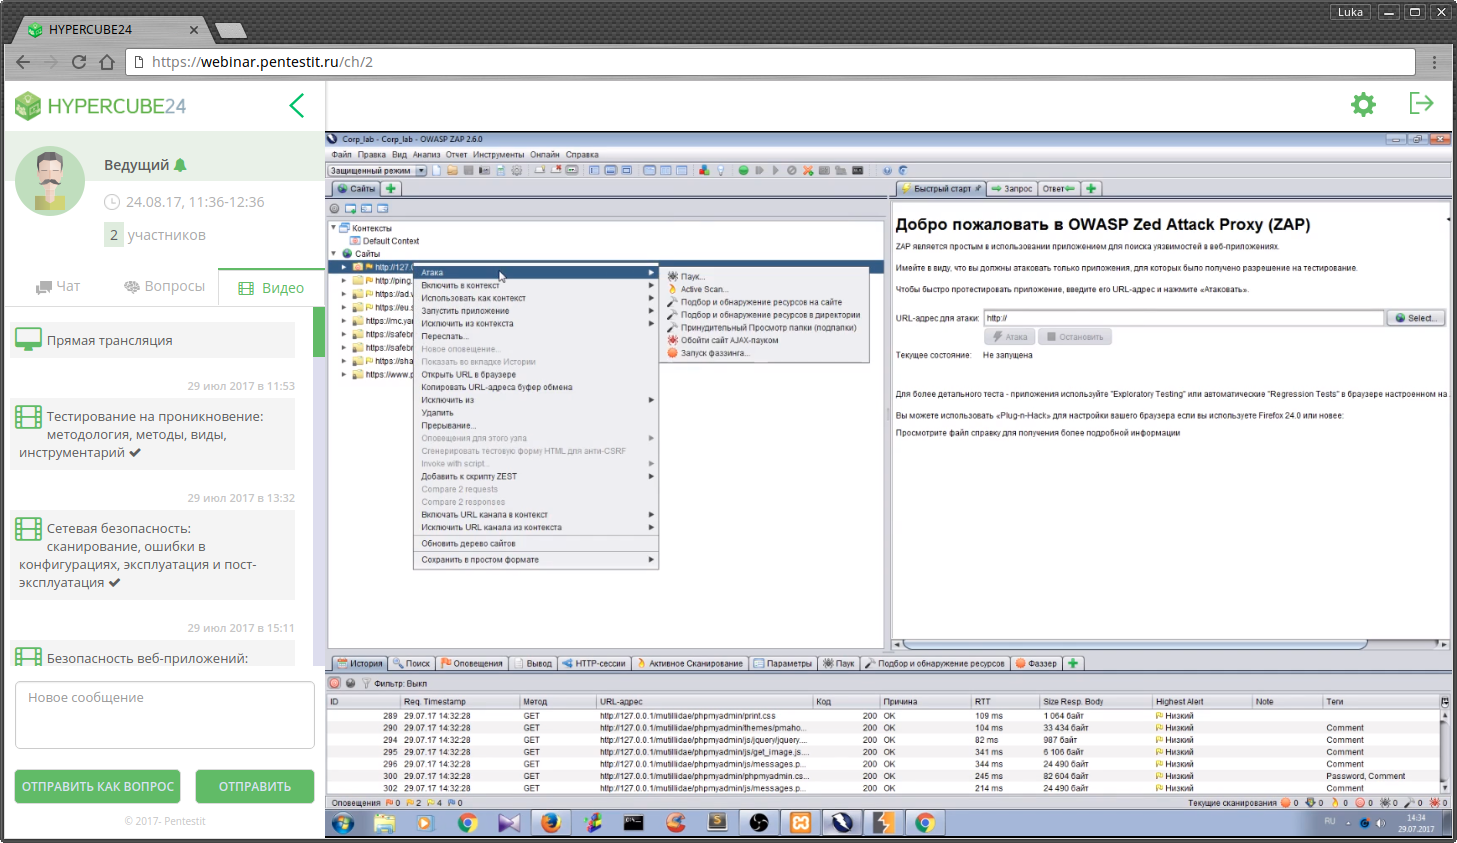Toggle the red record circle in History toolbar
Image resolution: width=1457 pixels, height=843 pixels.
point(335,684)
